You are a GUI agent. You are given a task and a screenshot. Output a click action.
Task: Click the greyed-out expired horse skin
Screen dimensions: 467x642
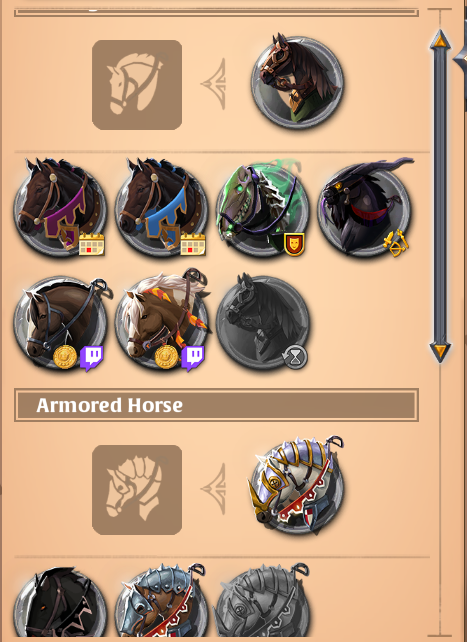(x=262, y=323)
